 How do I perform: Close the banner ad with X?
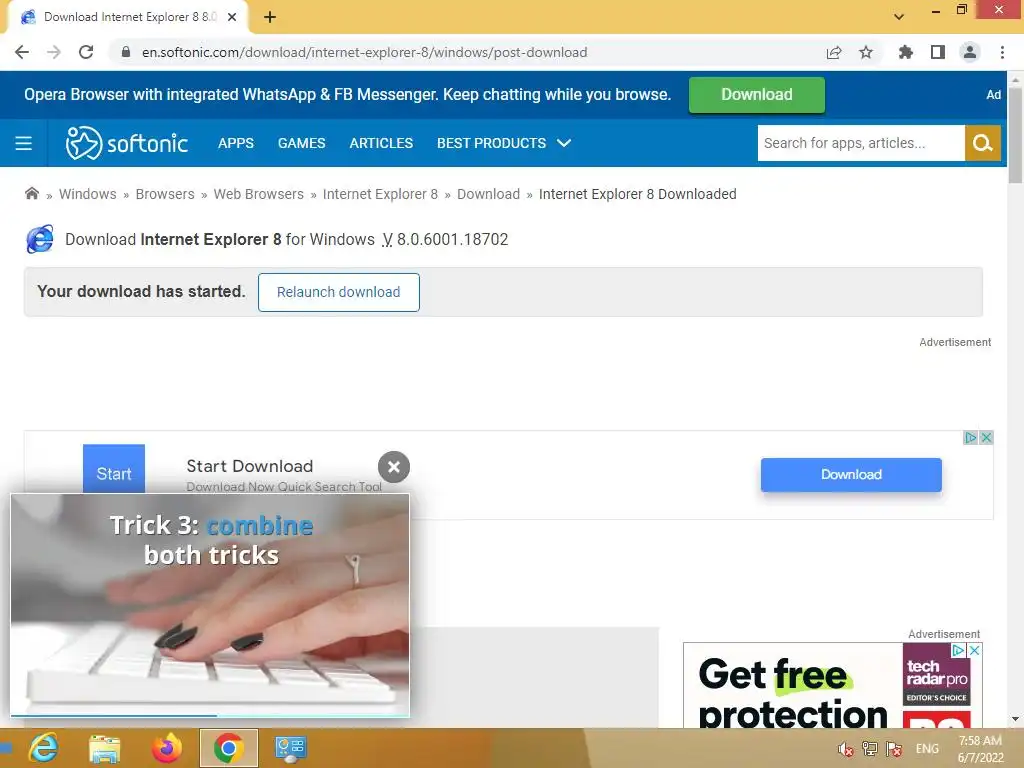[987, 438]
